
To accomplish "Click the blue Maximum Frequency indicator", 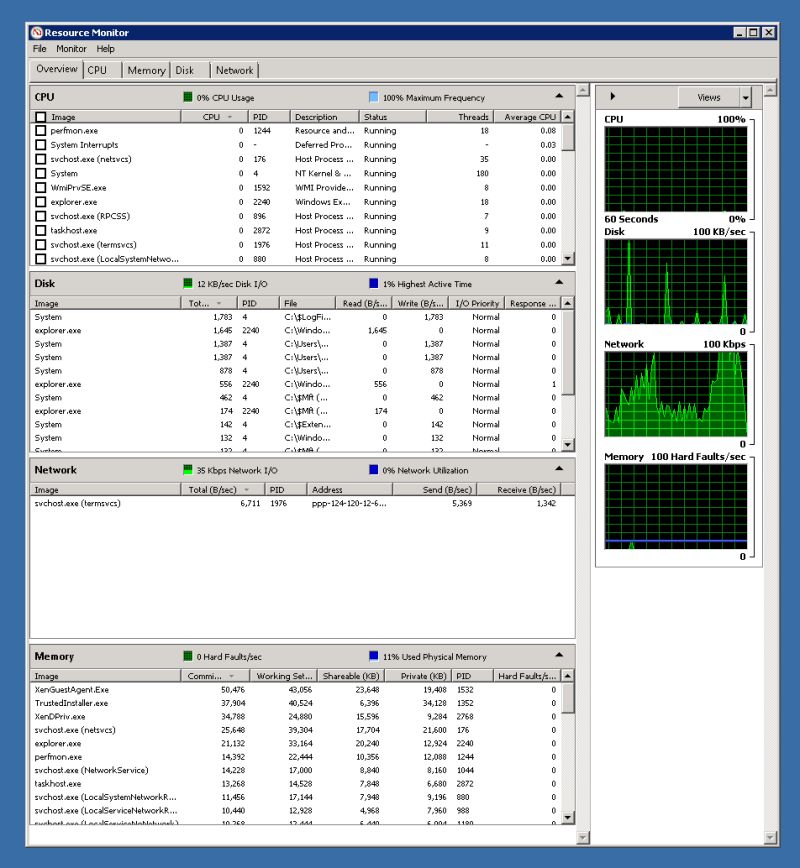I will [x=372, y=96].
